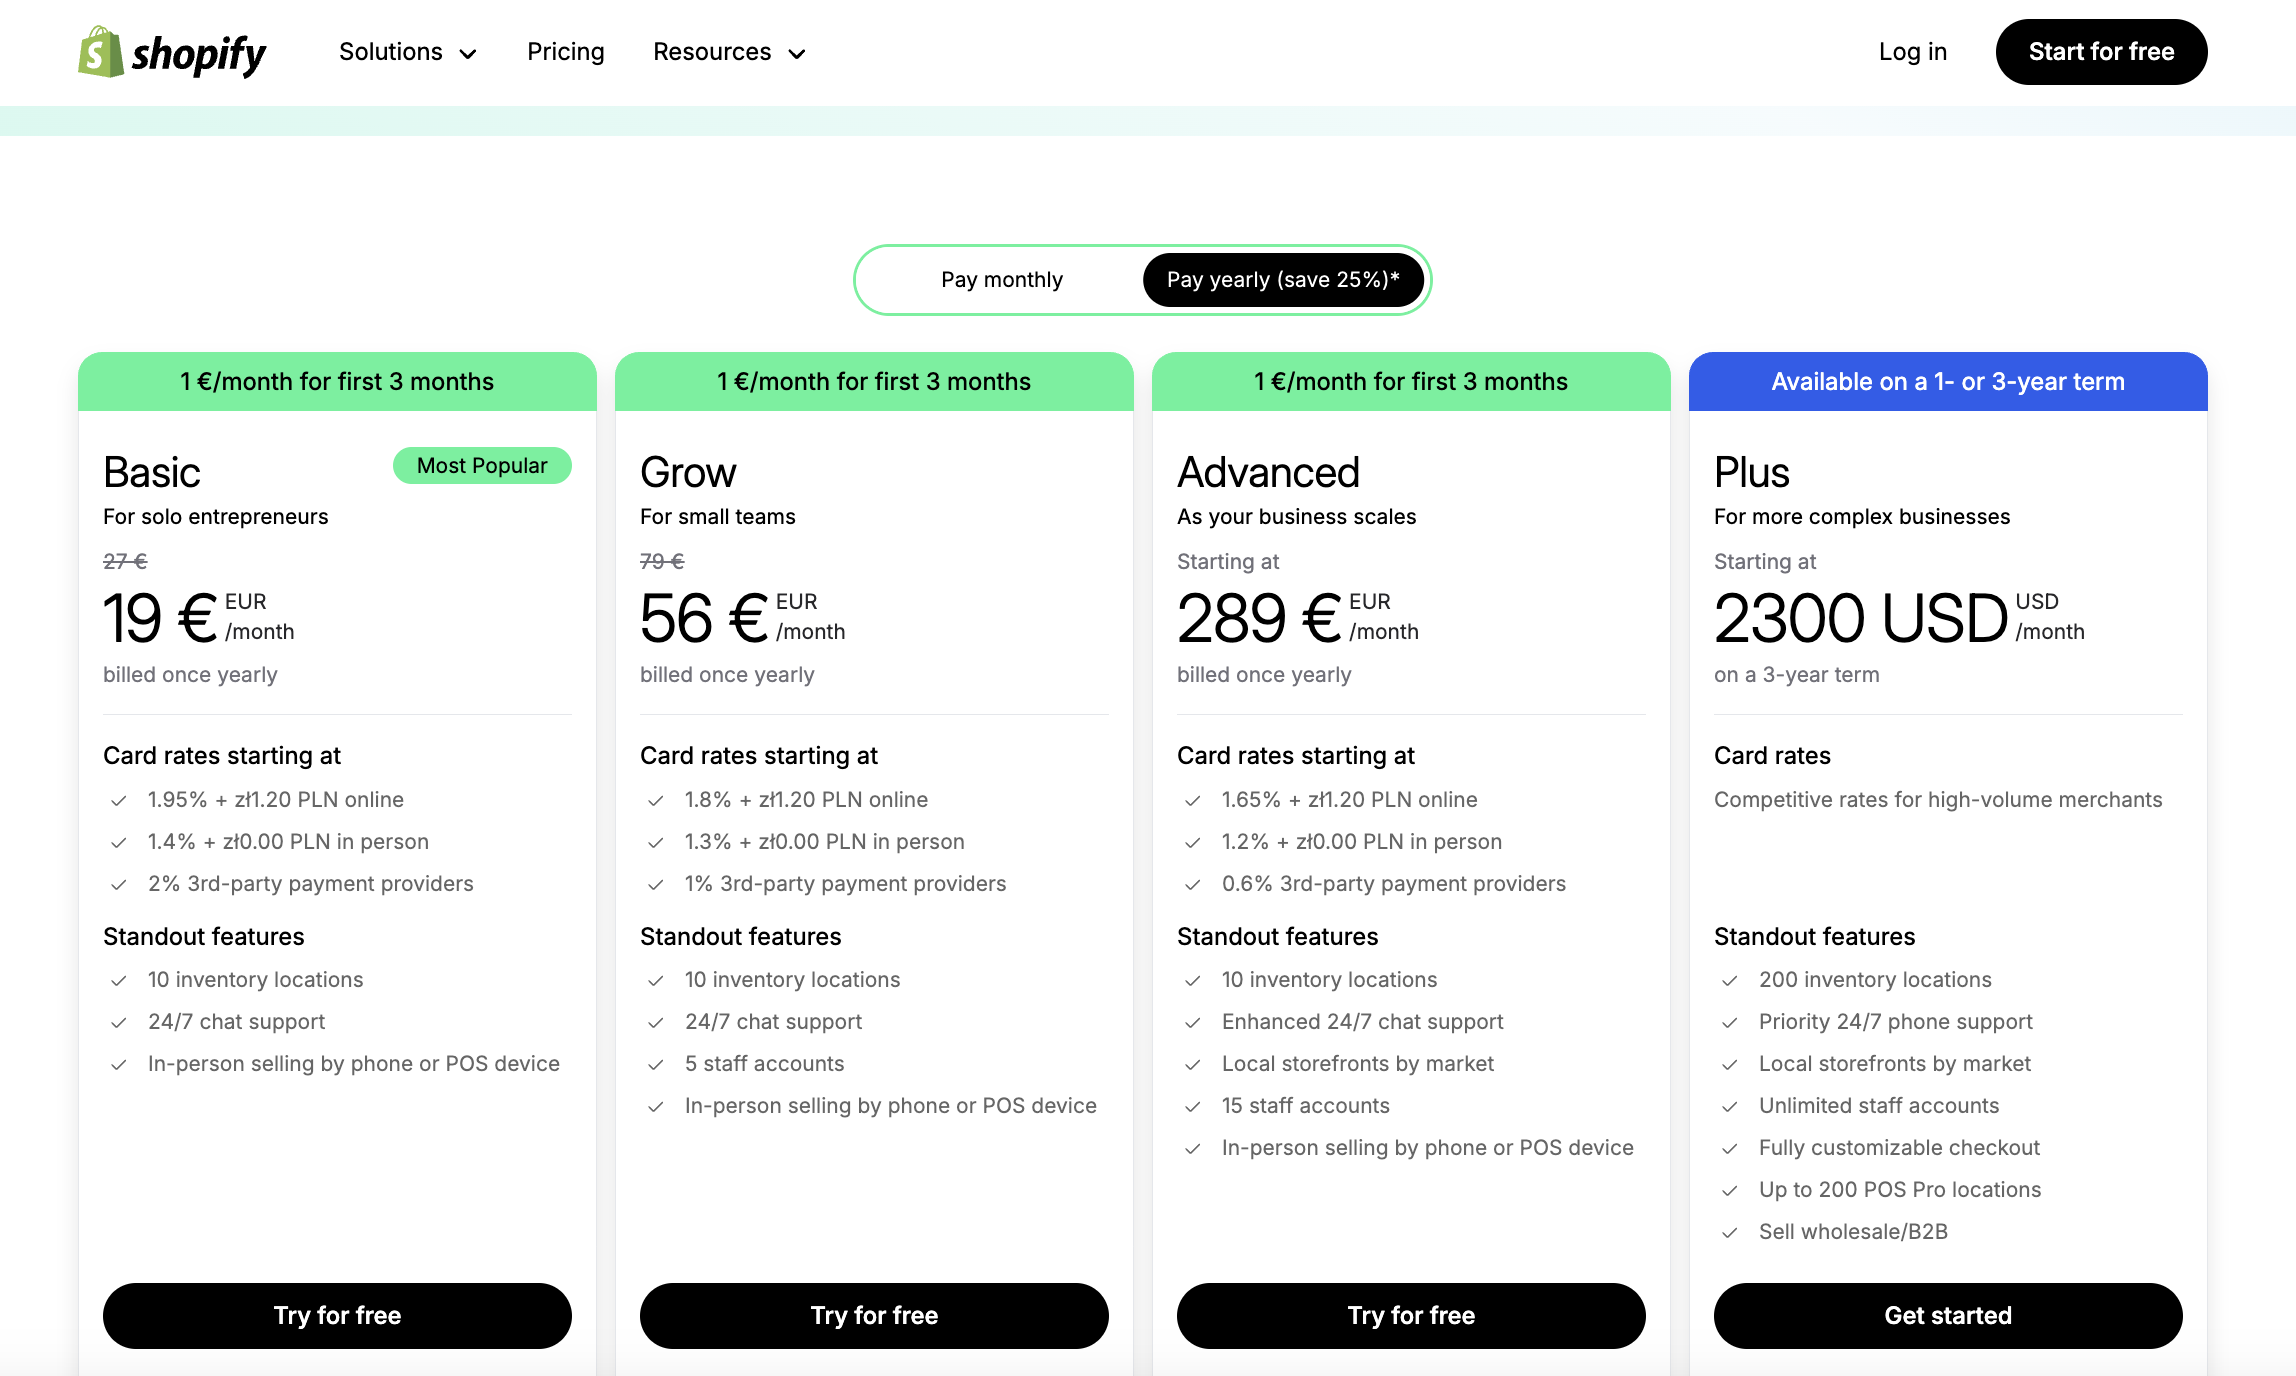Image resolution: width=2296 pixels, height=1376 pixels.
Task: Open the Pricing page link
Action: 565,52
